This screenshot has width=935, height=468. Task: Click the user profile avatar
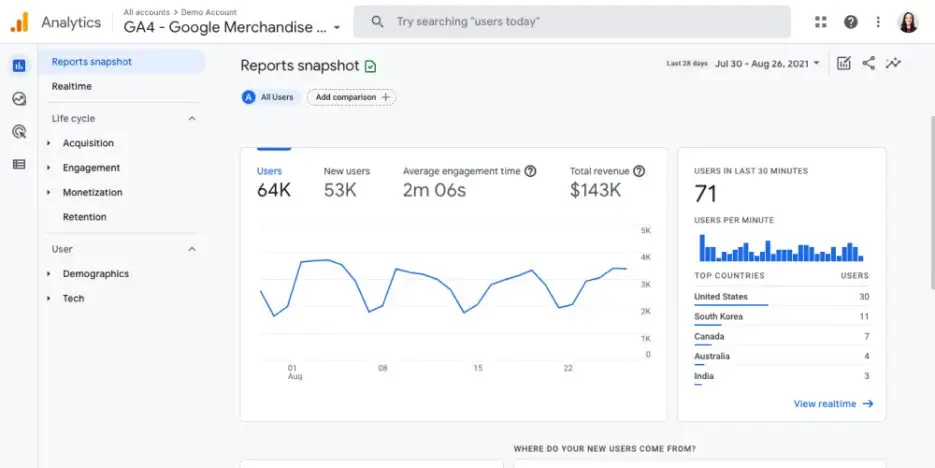pos(908,22)
